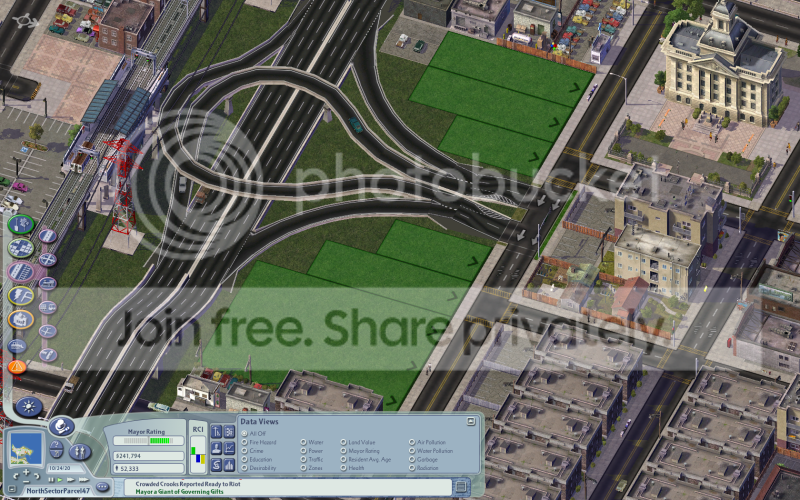Select the bus and mass transit submenu button
This screenshot has width=800, height=500.
(47, 307)
